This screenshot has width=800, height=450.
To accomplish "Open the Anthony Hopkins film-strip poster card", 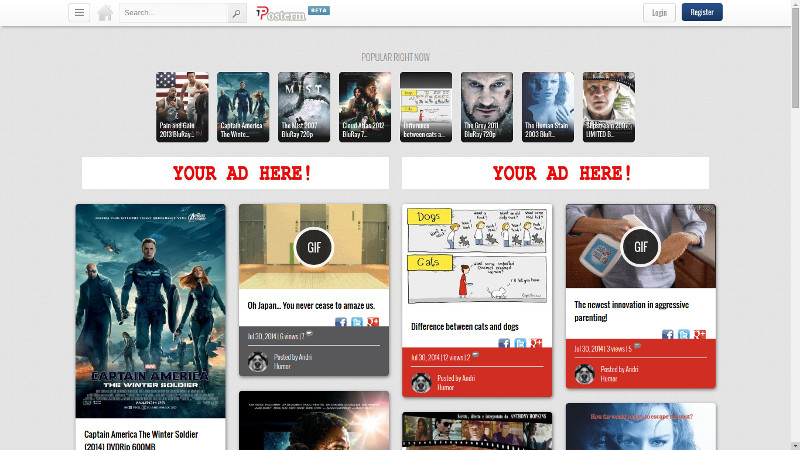I will click(x=477, y=431).
